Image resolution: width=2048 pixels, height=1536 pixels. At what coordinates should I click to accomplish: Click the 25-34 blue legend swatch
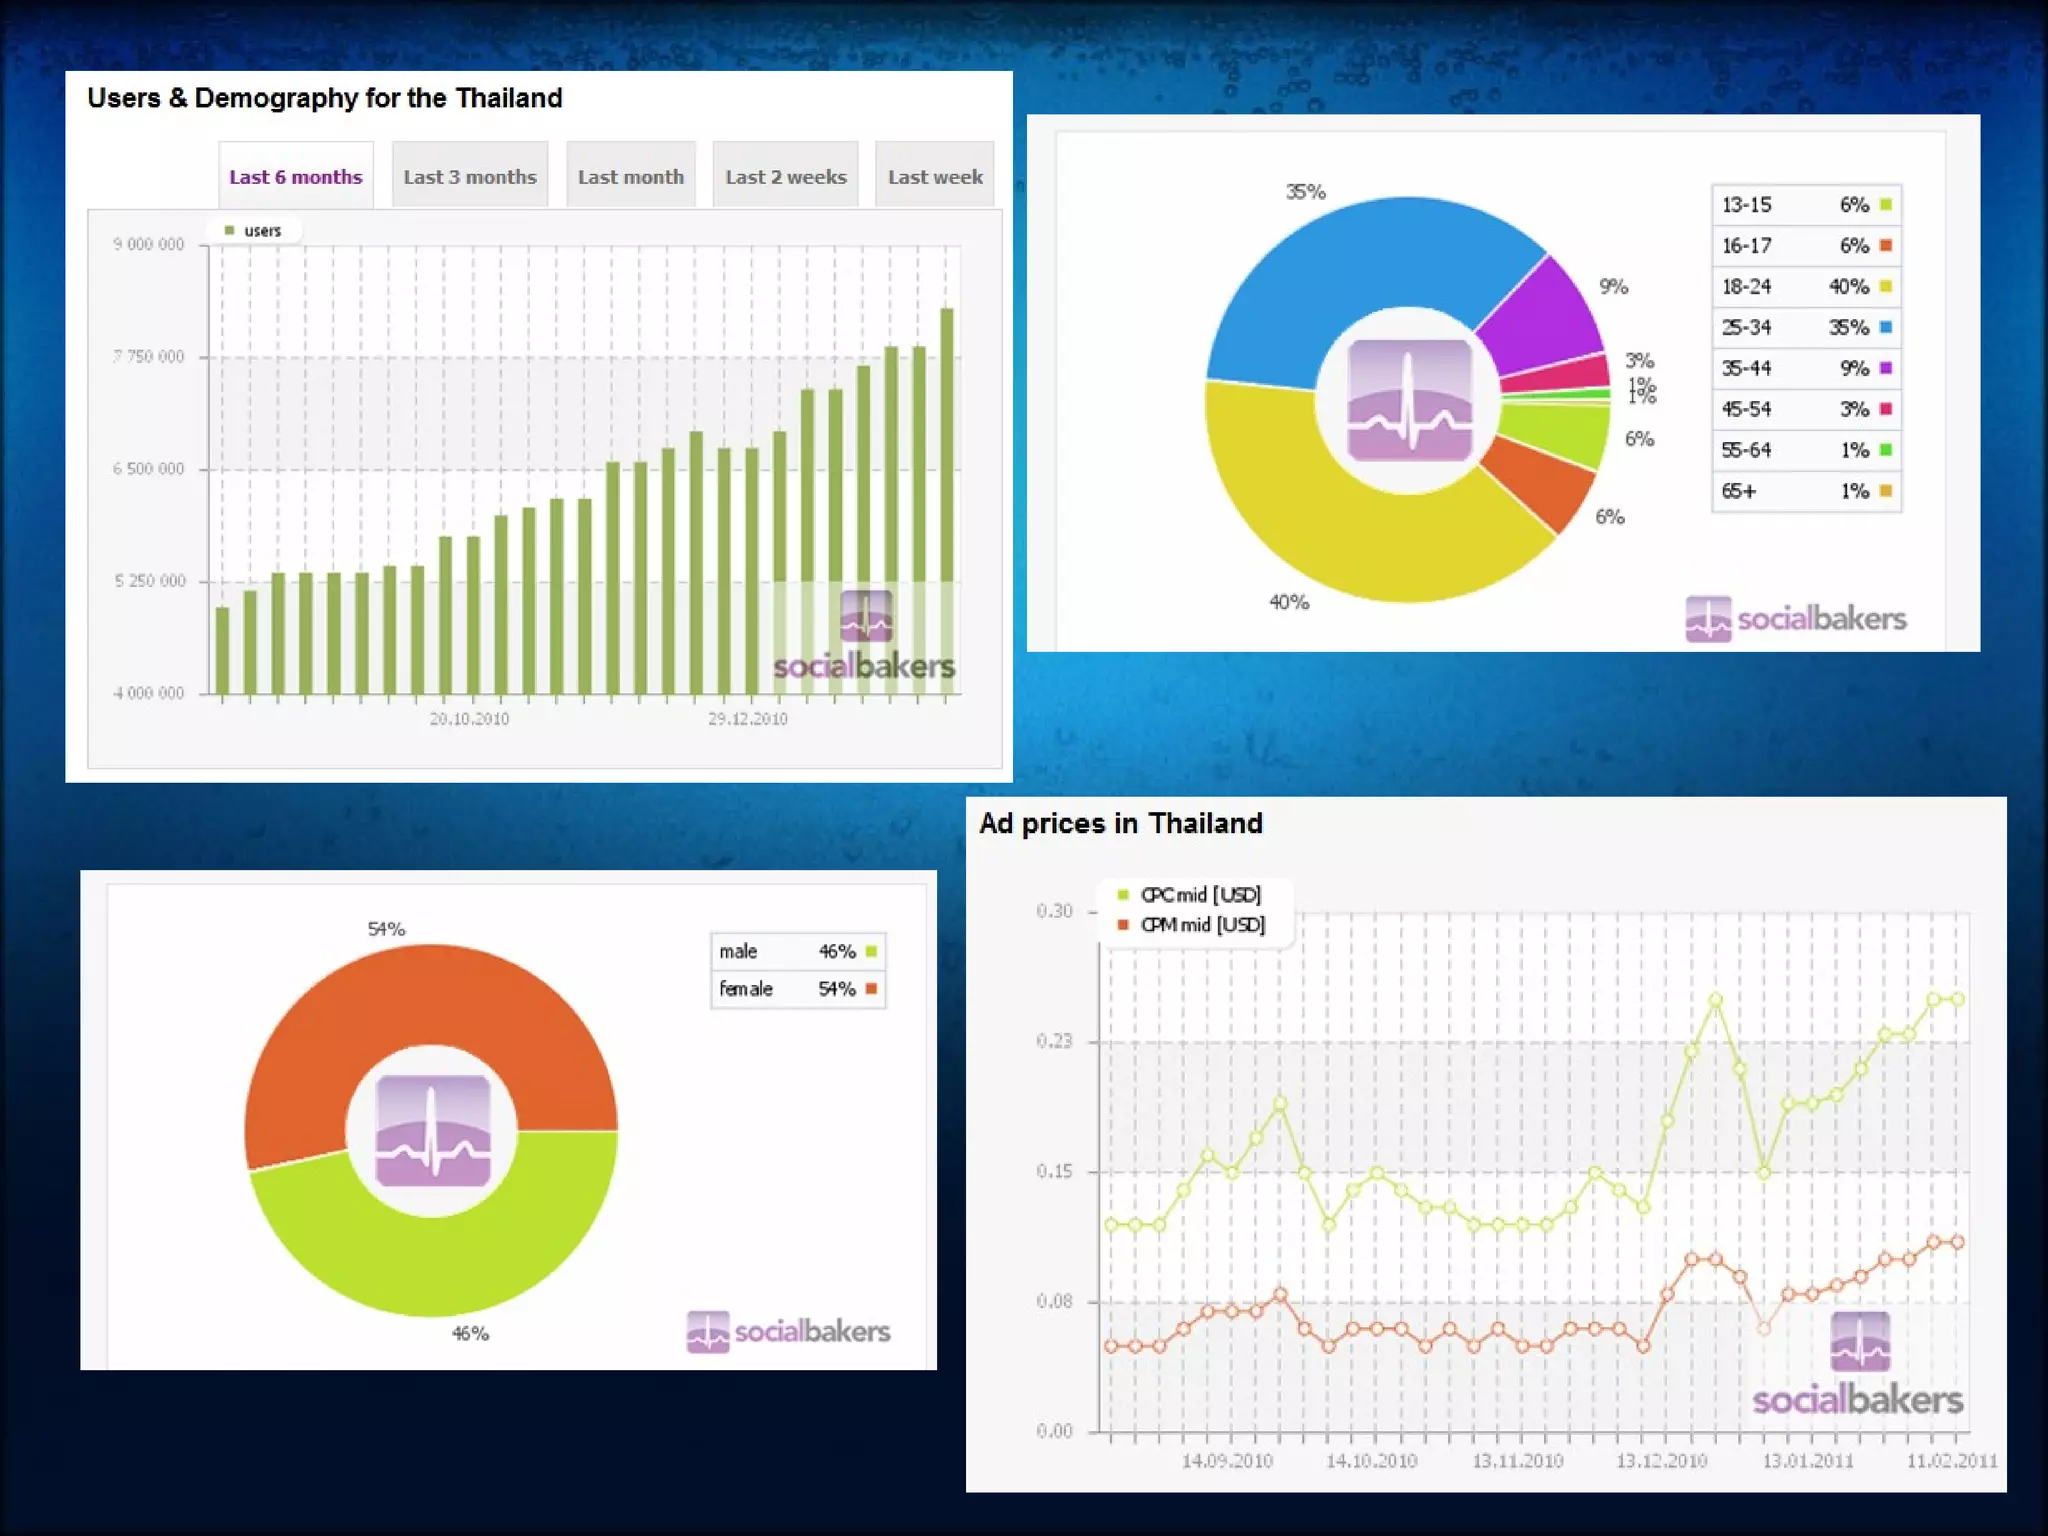1886,327
